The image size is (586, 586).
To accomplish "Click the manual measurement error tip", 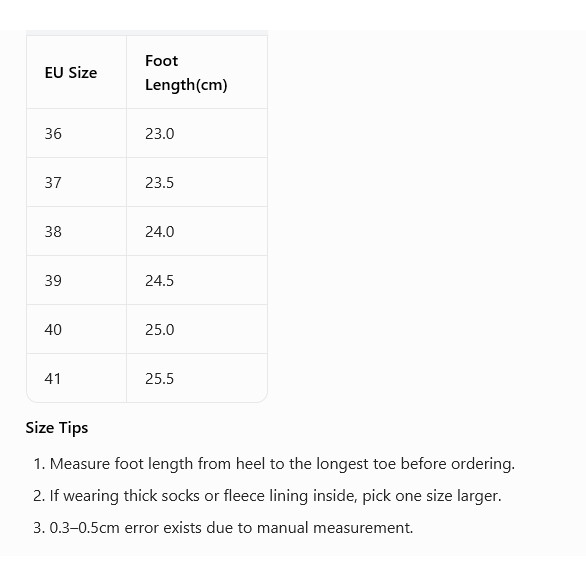I will 223,528.
